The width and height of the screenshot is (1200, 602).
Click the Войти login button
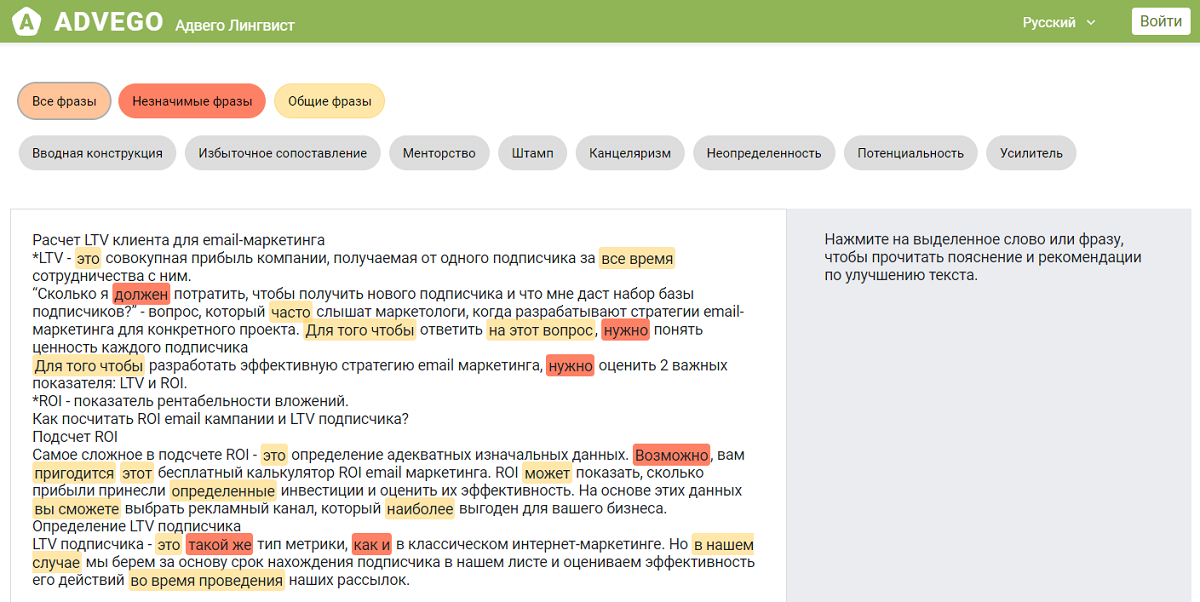(1160, 21)
